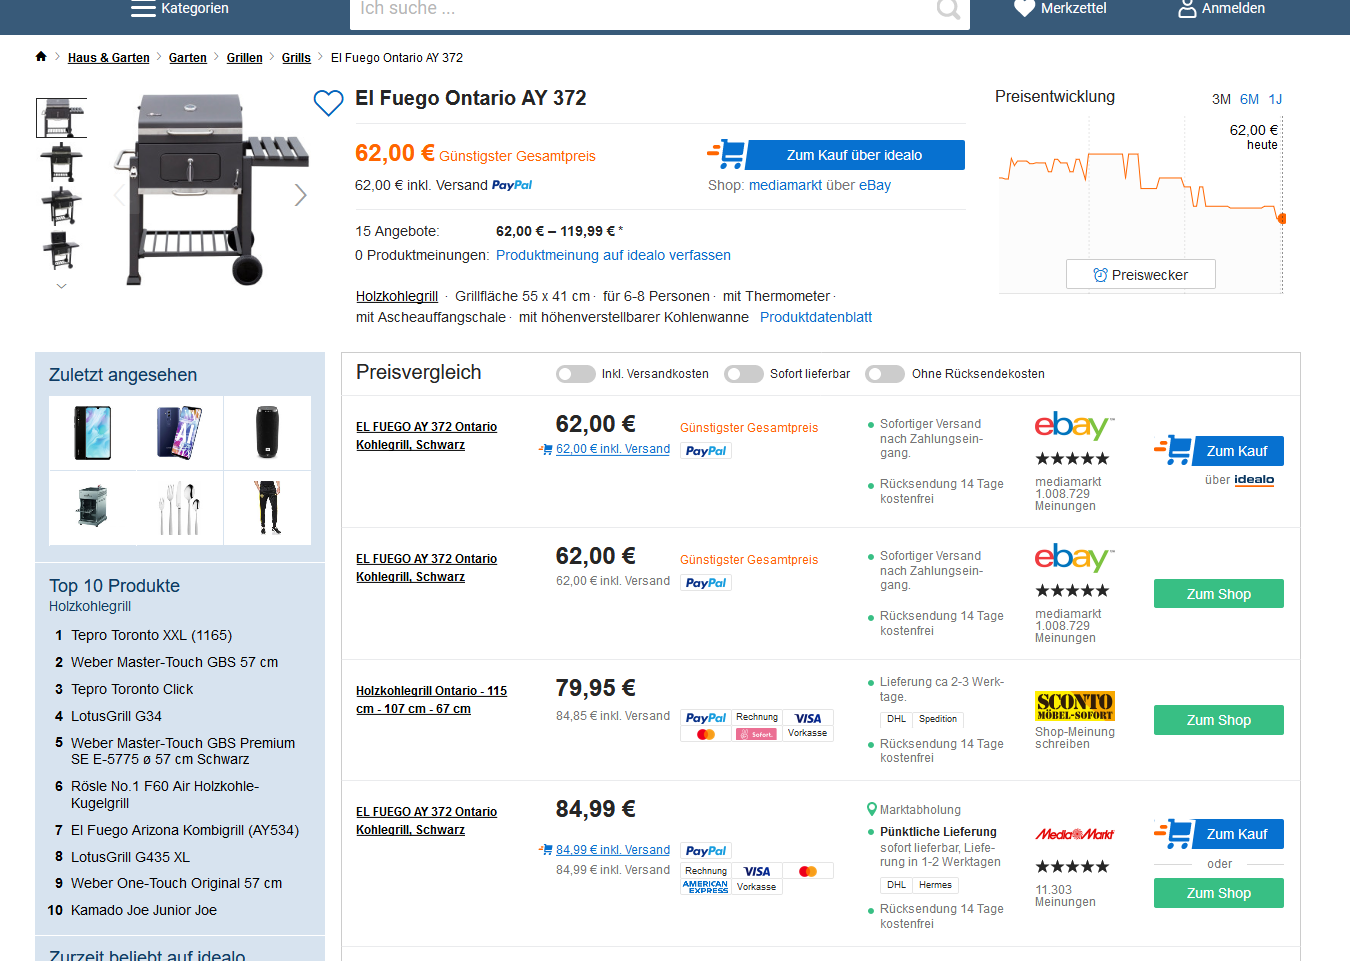Viewport: 1350px width, 961px height.
Task: Click the ebay logo in first offer
Action: pos(1073,426)
